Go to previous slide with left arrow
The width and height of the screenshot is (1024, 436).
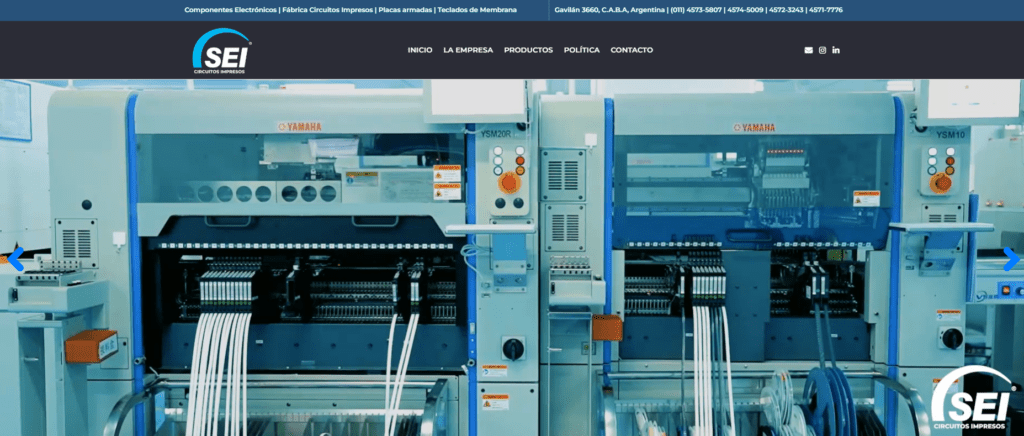click(x=14, y=257)
